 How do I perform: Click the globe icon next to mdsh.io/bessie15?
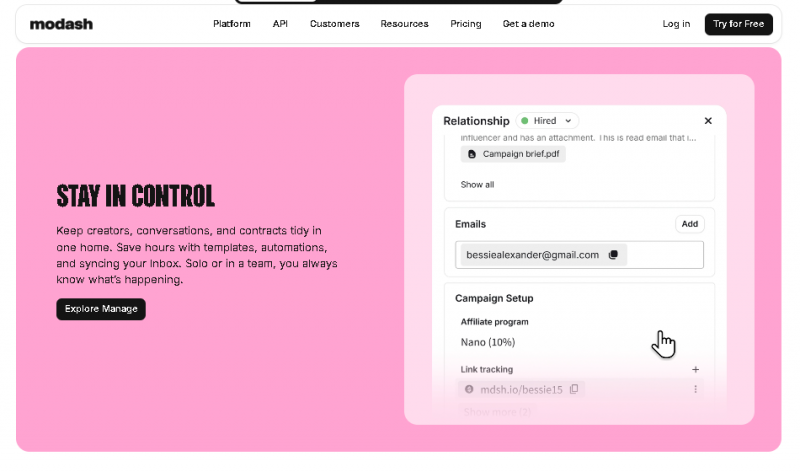469,389
